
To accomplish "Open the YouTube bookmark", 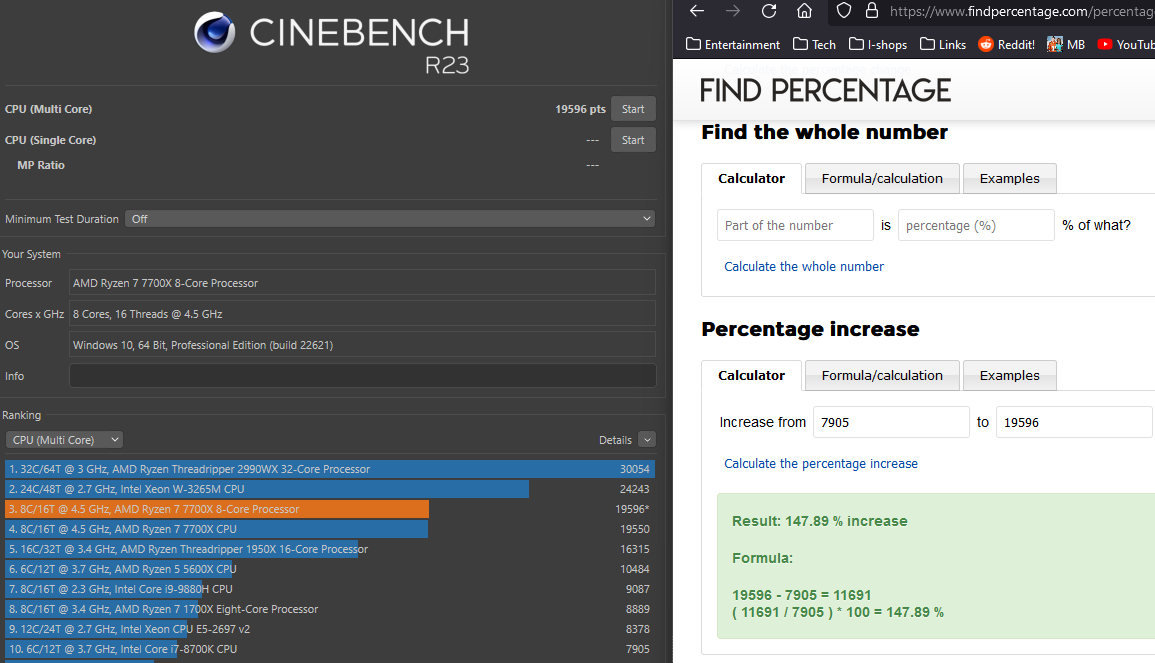I will pos(1126,45).
